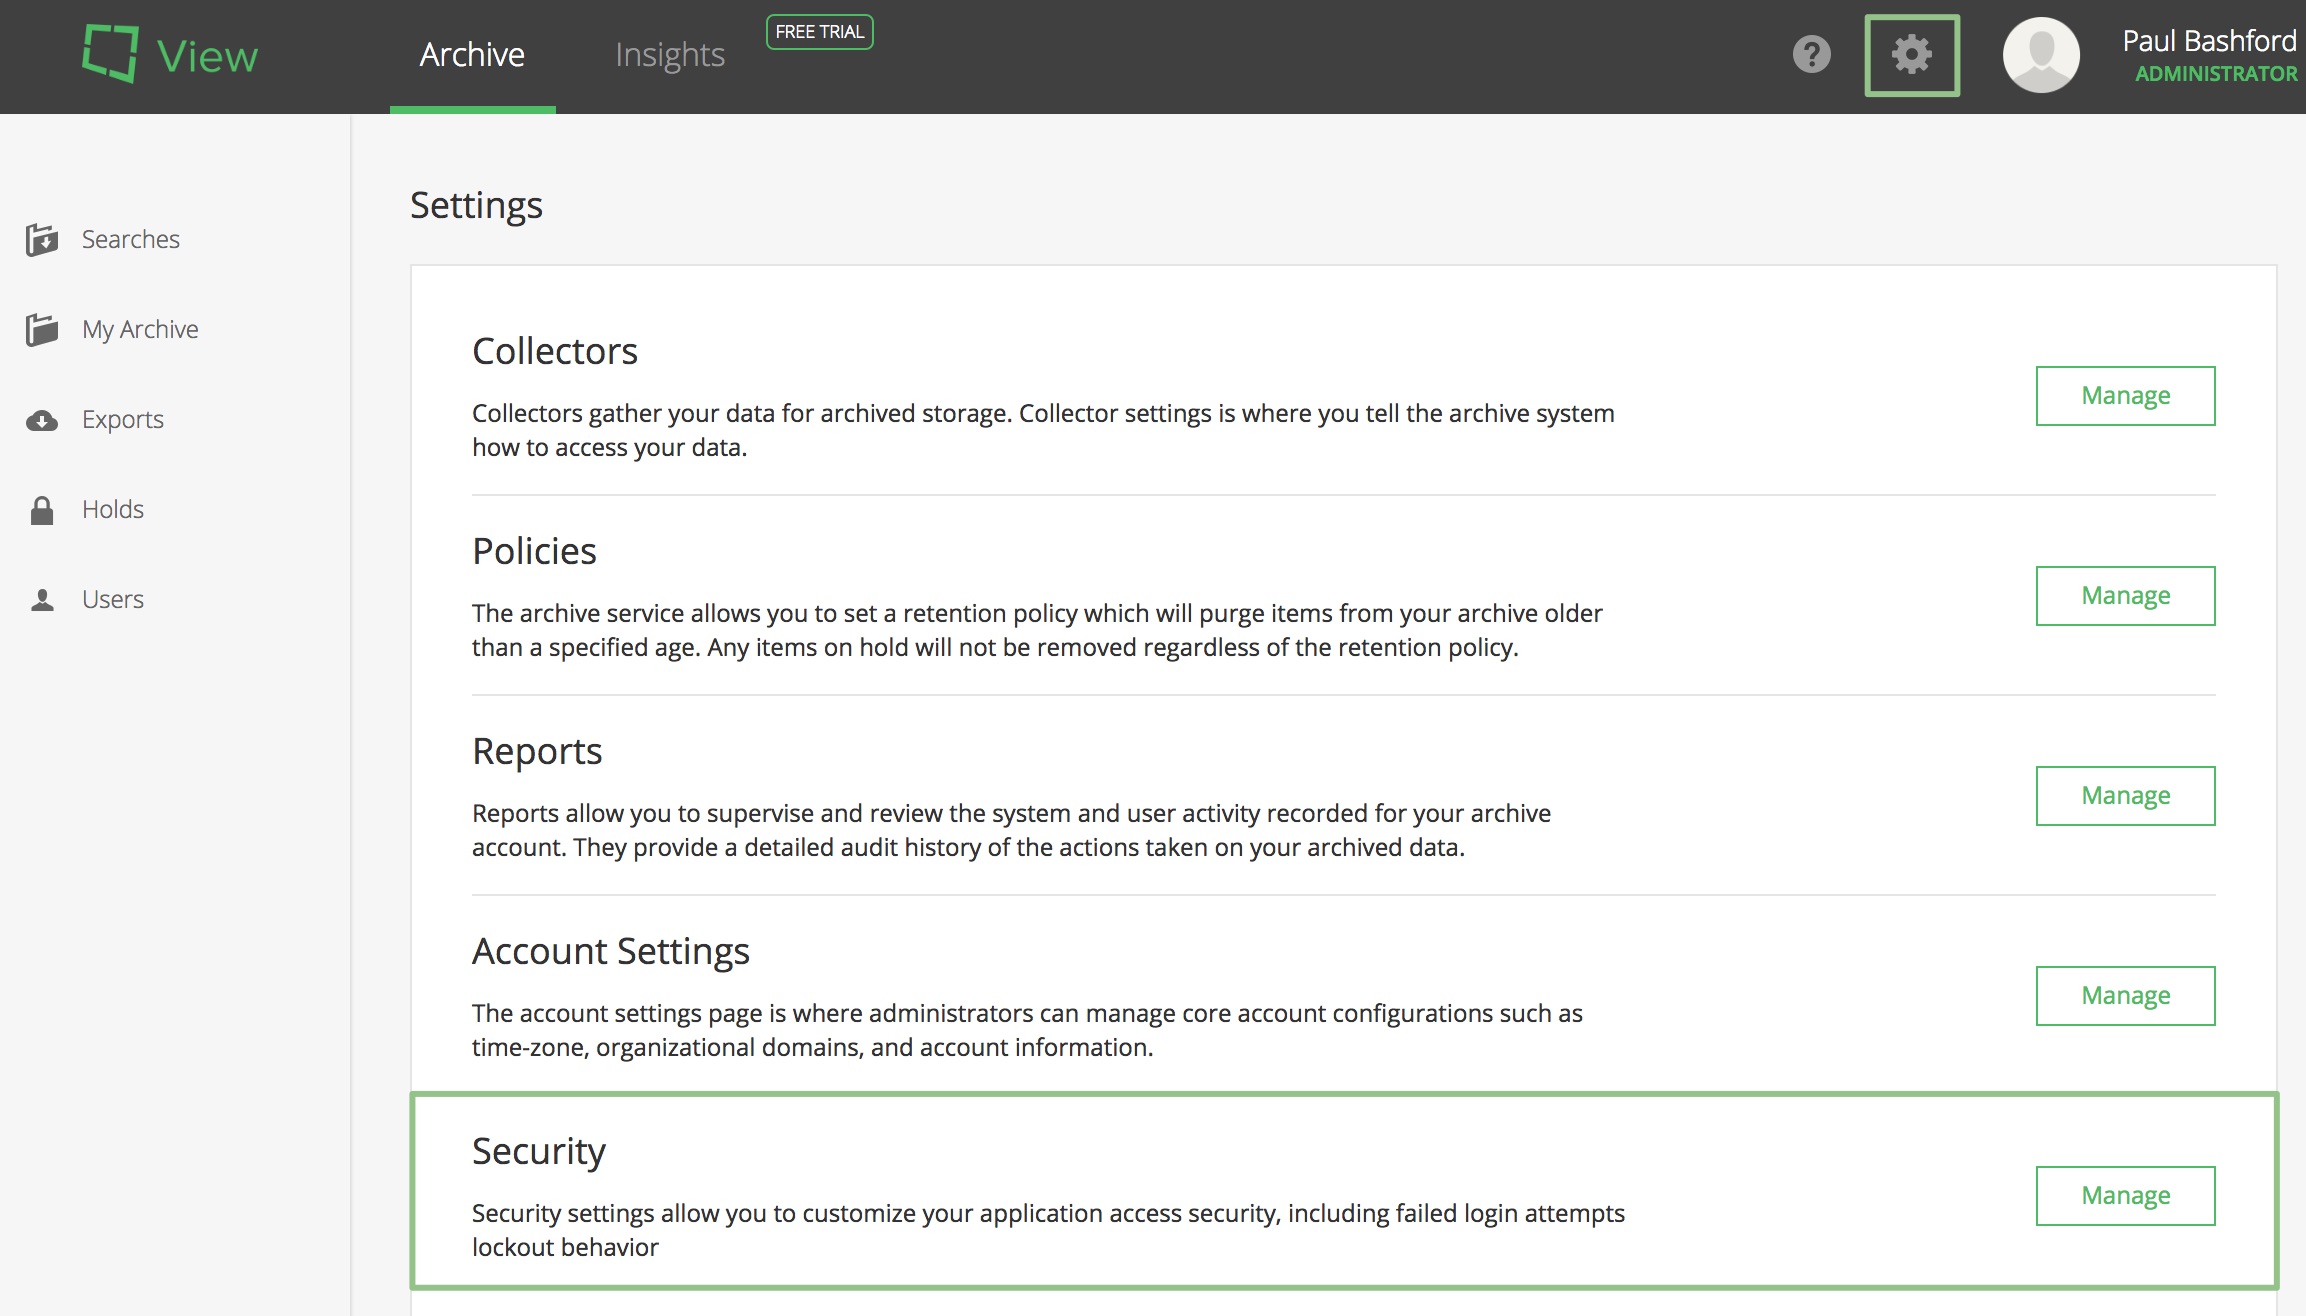
Task: Manage the Policies settings
Action: click(2125, 596)
